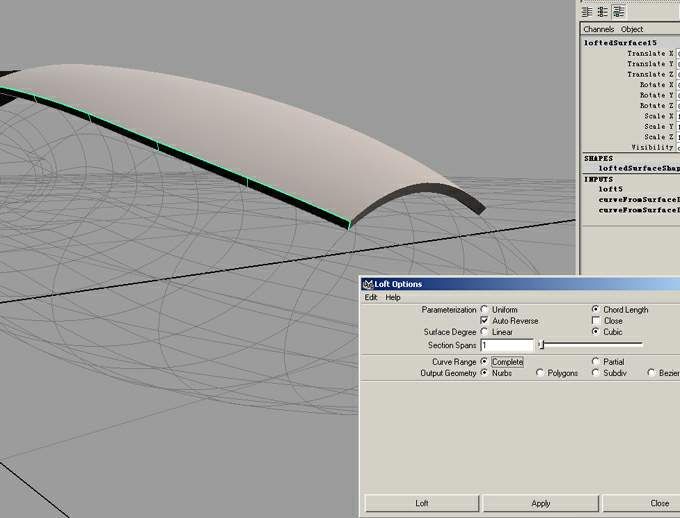Select the Visibility channel label
Viewport: 680px width, 518px height.
pyautogui.click(x=652, y=147)
